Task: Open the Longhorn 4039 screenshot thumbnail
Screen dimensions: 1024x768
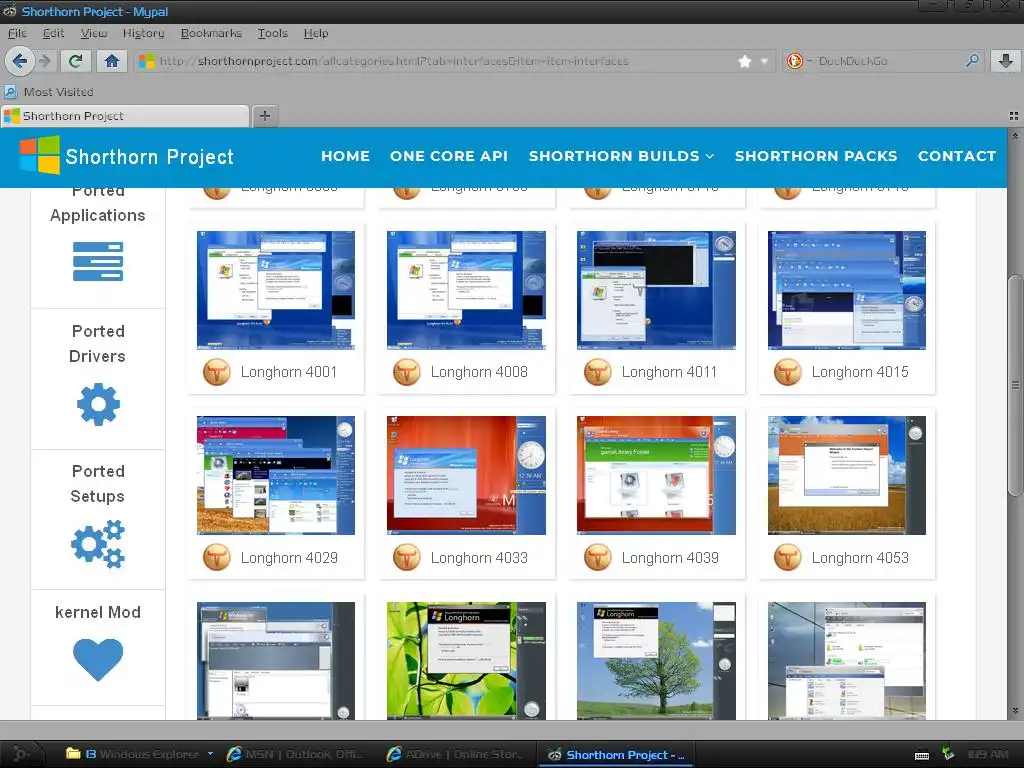Action: click(656, 475)
